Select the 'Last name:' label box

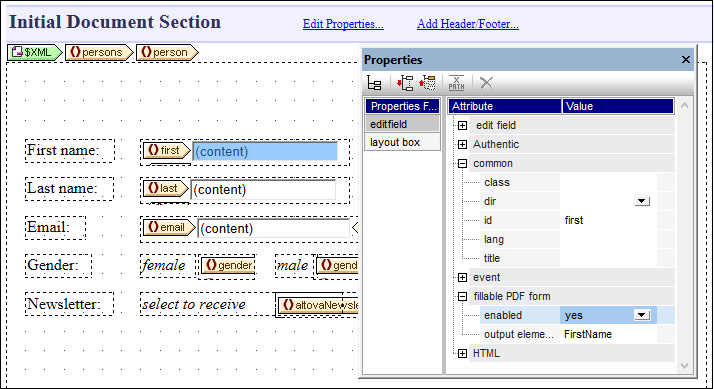coord(69,189)
